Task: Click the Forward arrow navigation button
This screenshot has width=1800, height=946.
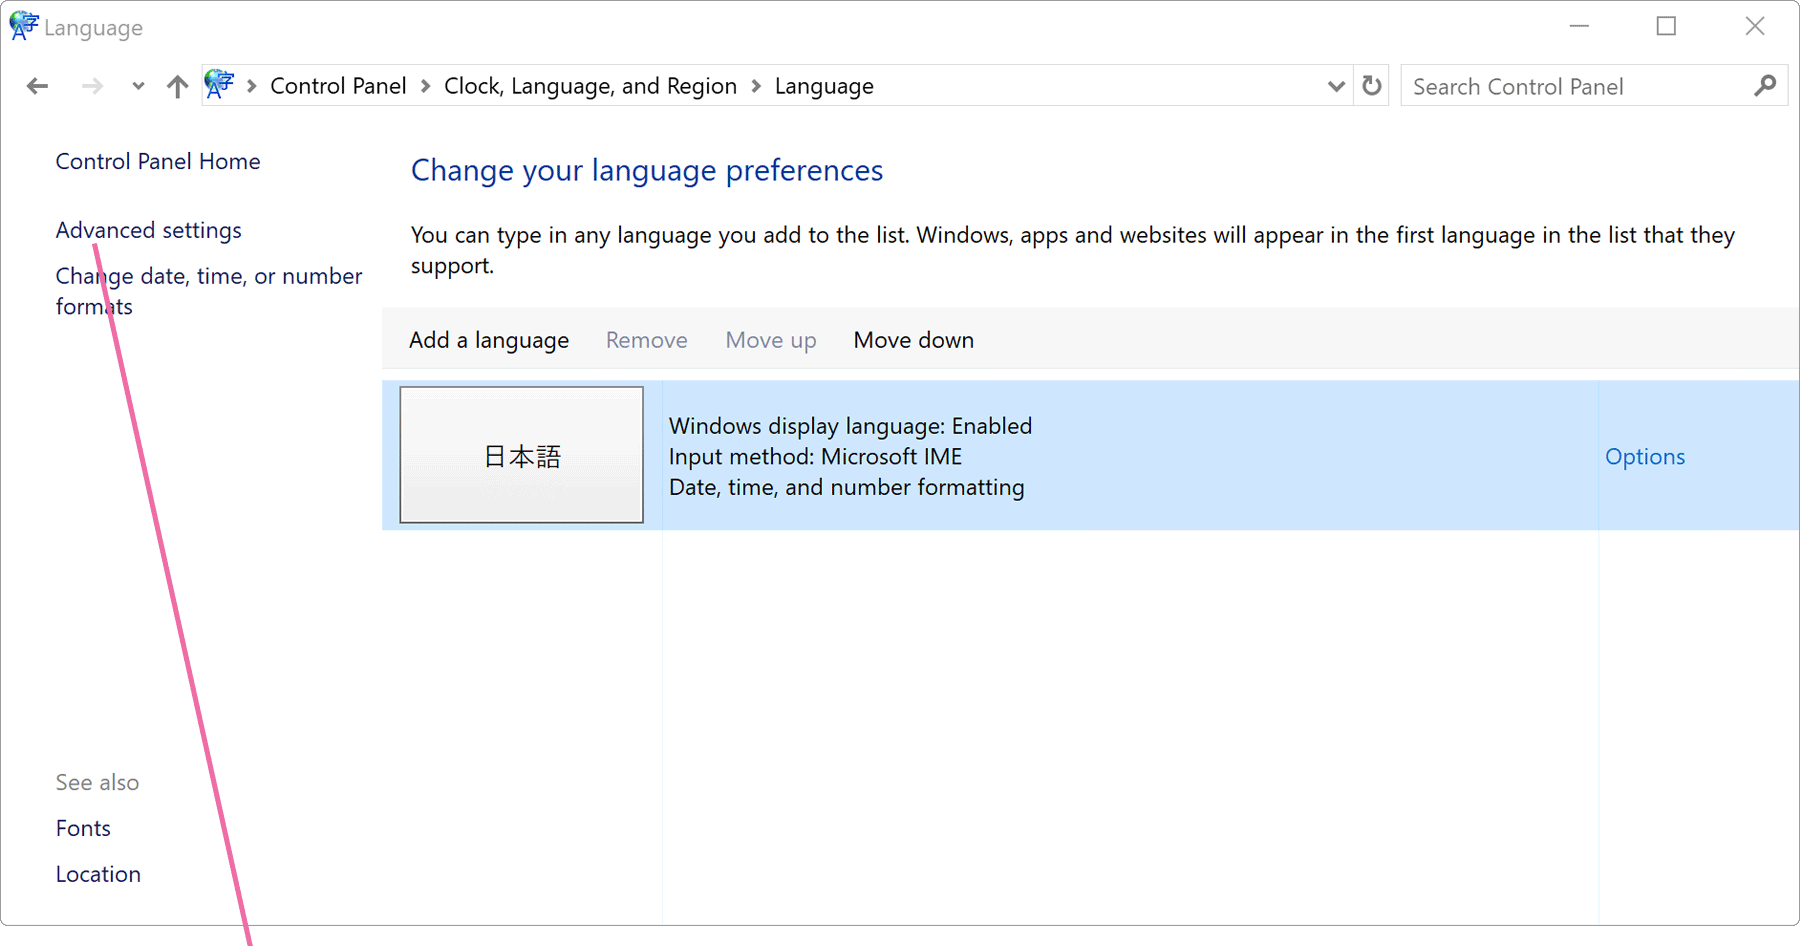Action: pos(92,86)
